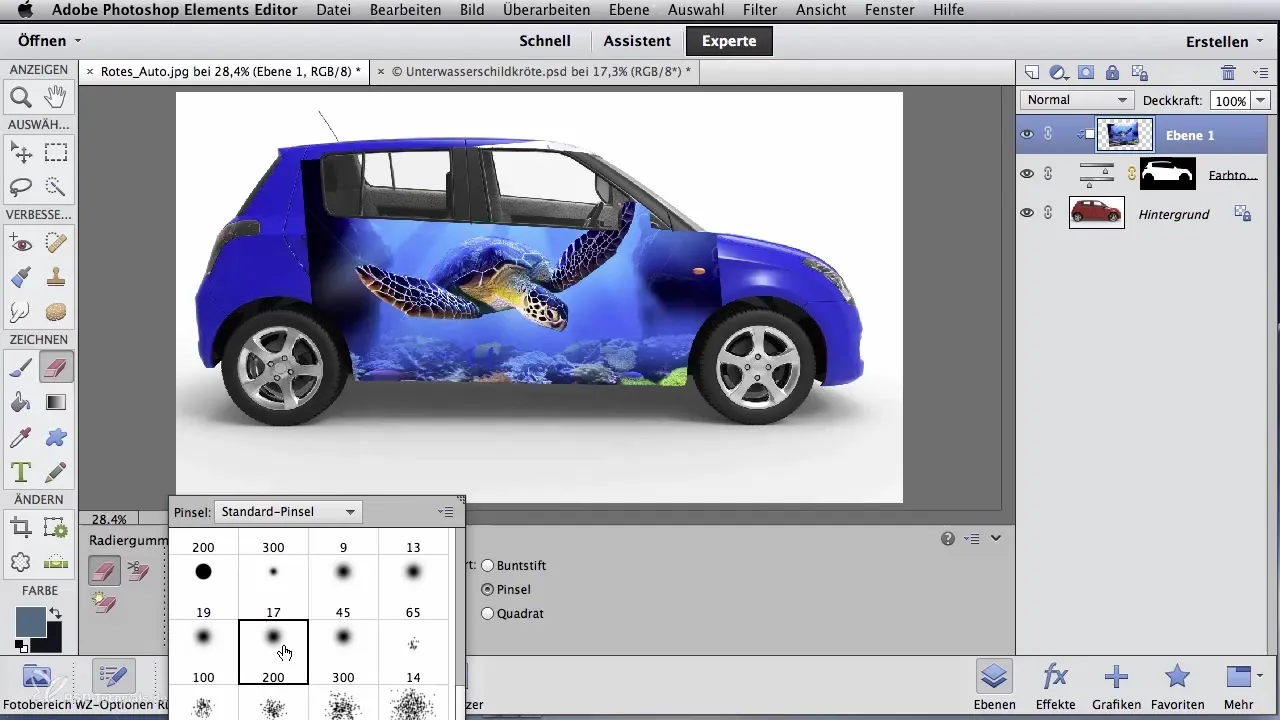Select the Rectangular Marquee tool
Screen dimensions: 1280x720
coord(56,152)
